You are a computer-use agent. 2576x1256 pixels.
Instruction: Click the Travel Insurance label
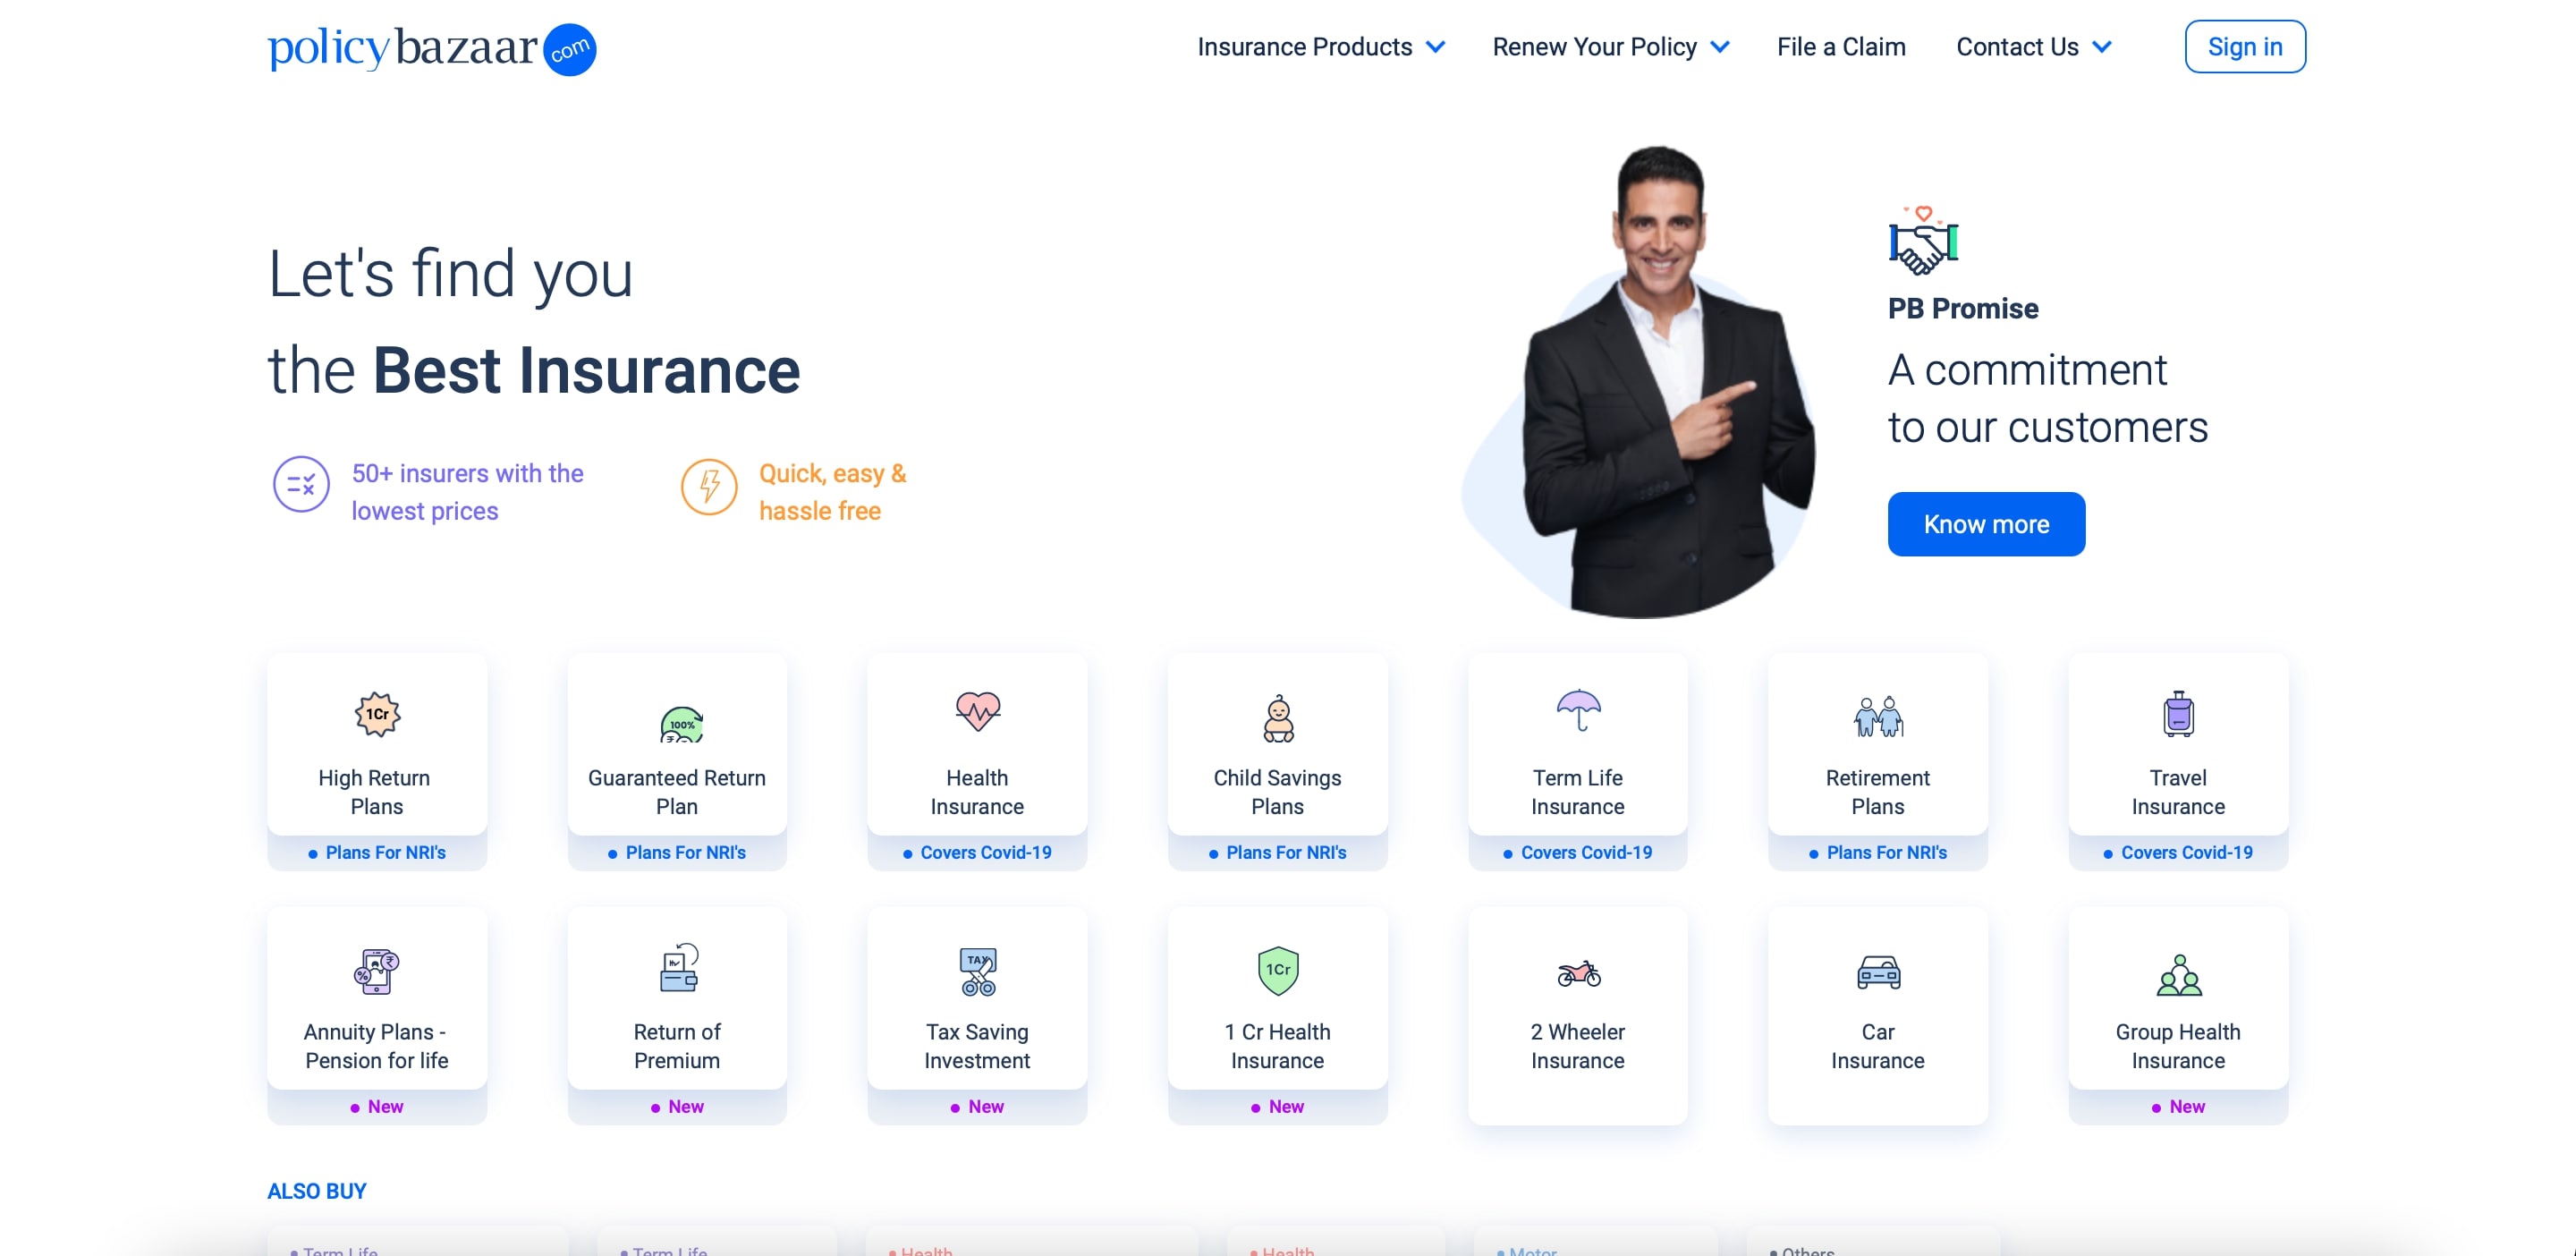tap(2178, 792)
